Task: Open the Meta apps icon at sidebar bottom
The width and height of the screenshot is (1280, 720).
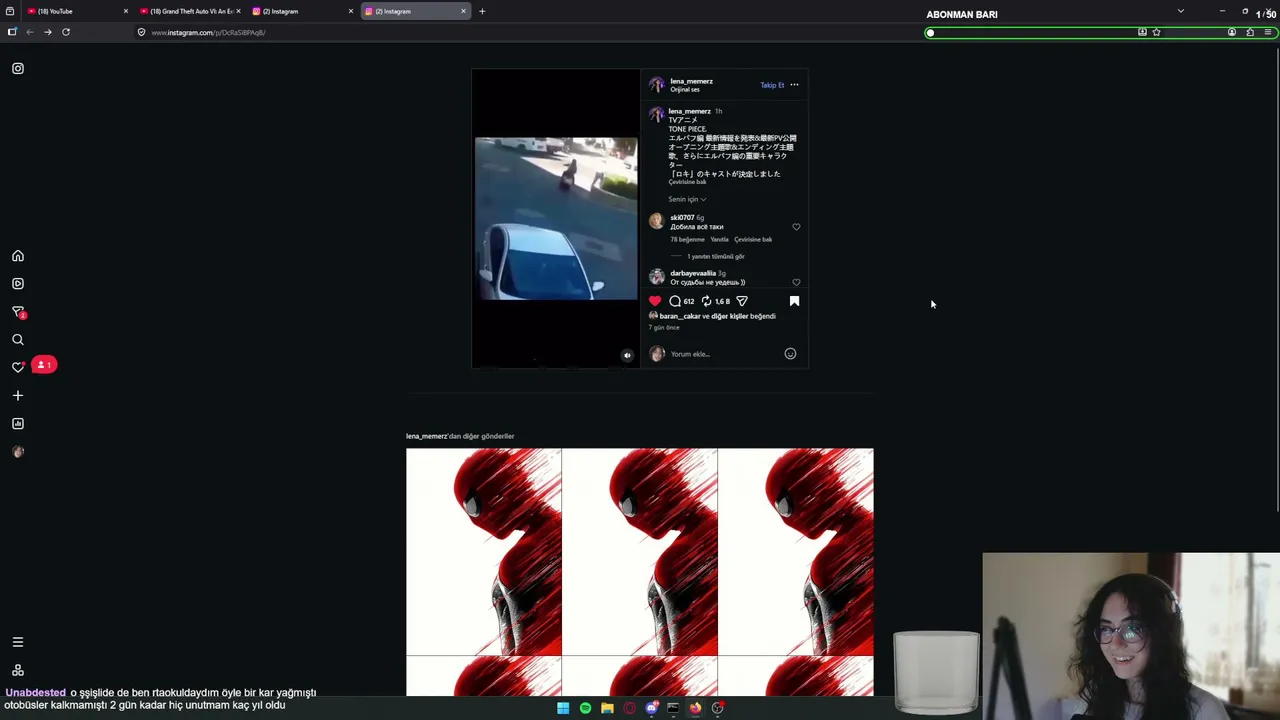Action: (x=18, y=670)
